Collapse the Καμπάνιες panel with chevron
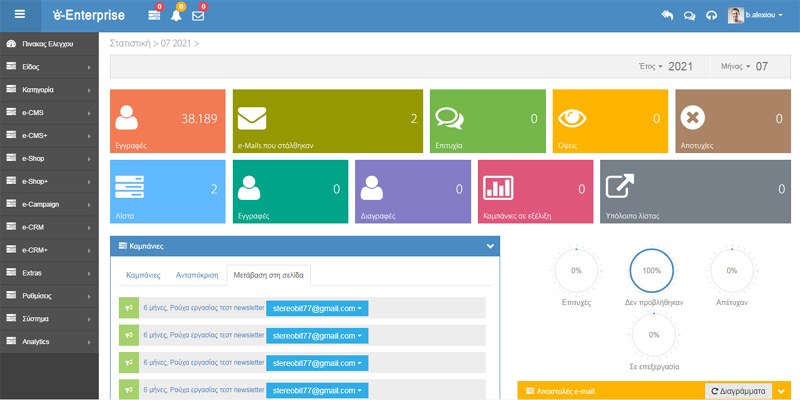Image resolution: width=800 pixels, height=400 pixels. point(490,245)
